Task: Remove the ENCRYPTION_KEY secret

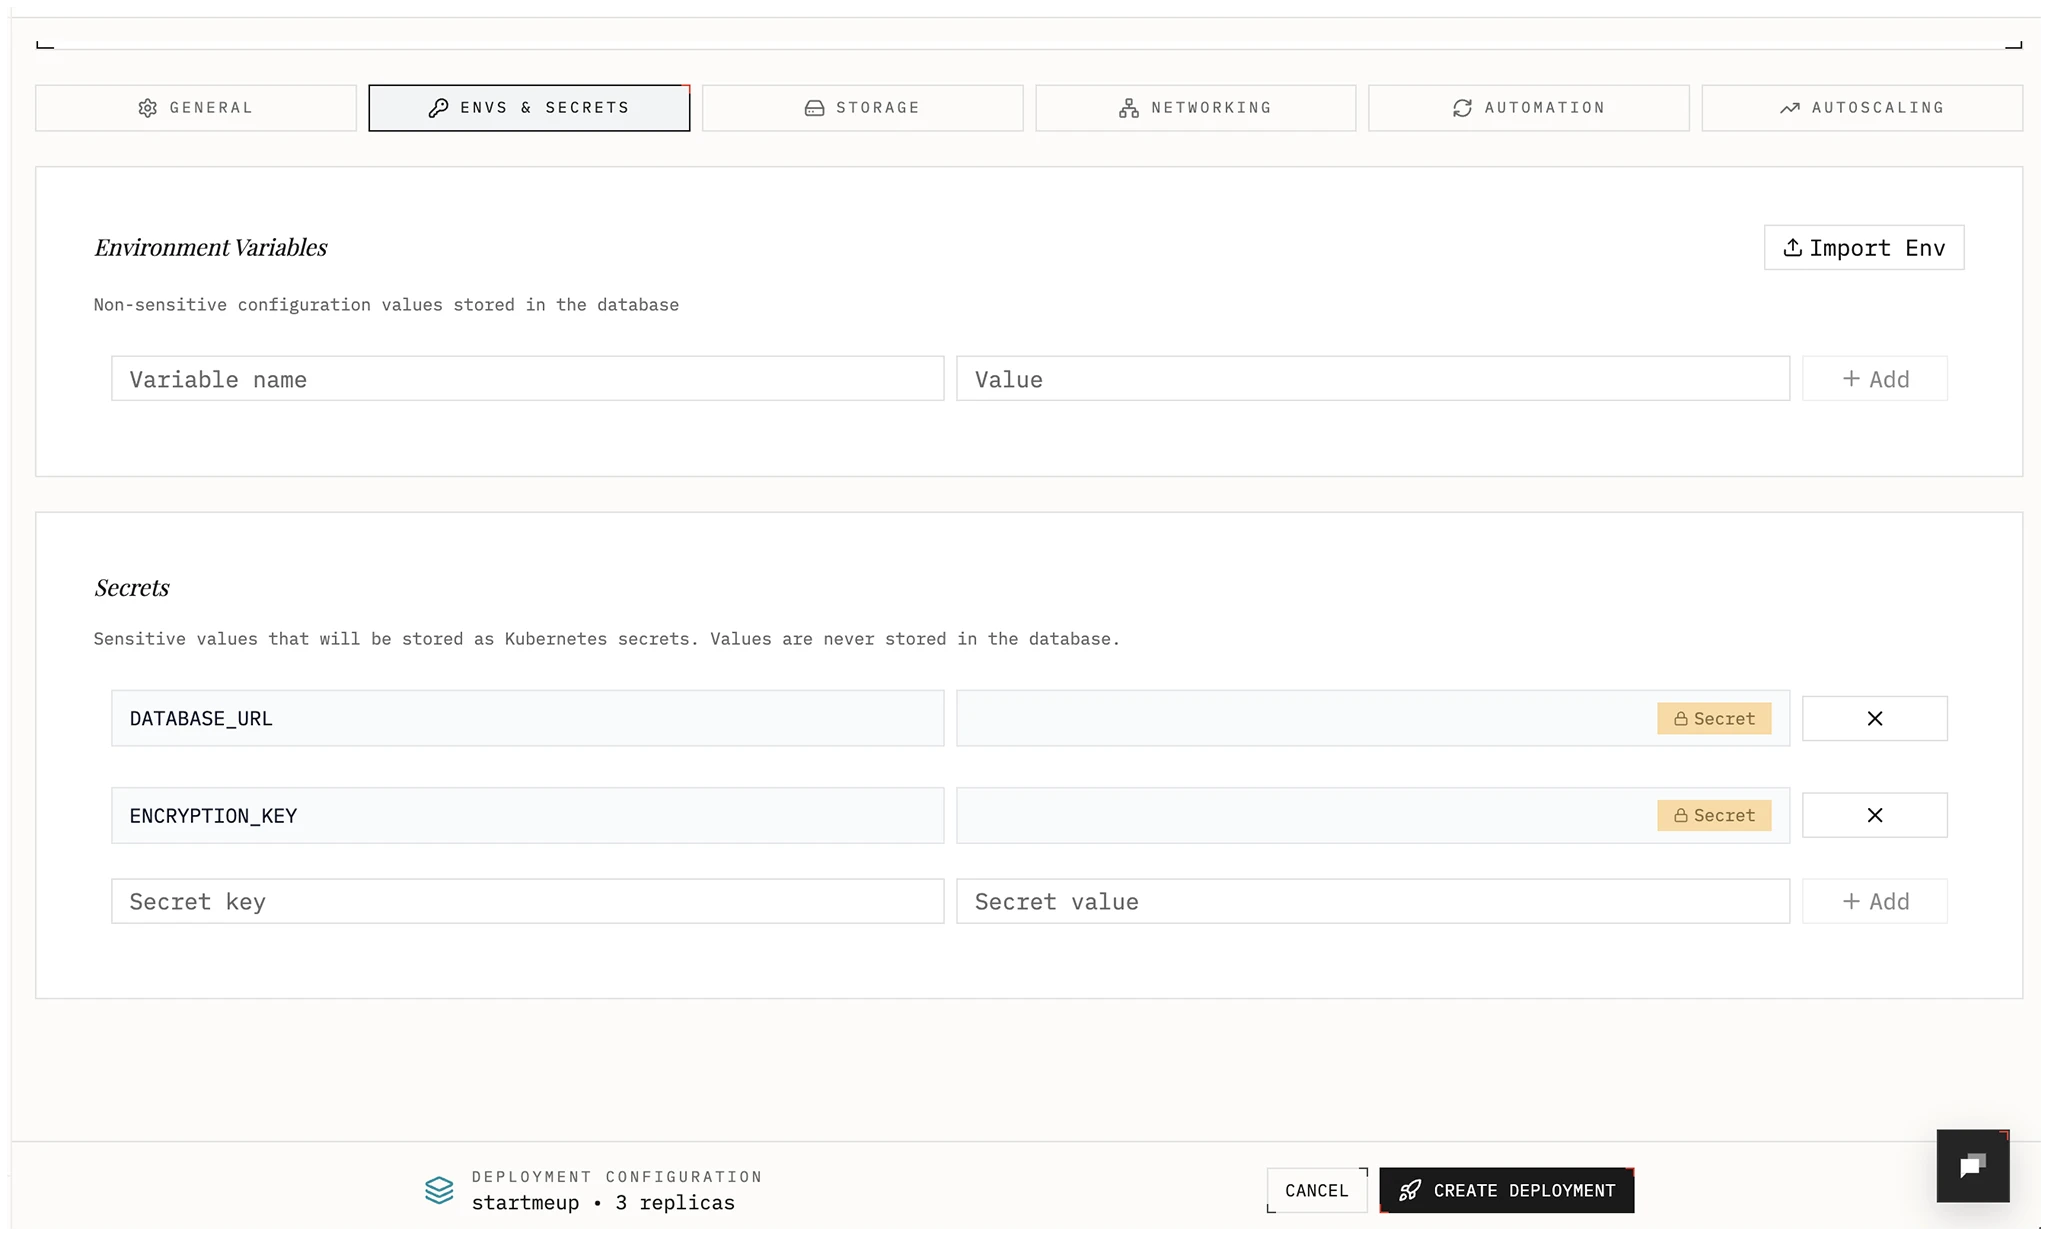Action: tap(1874, 816)
